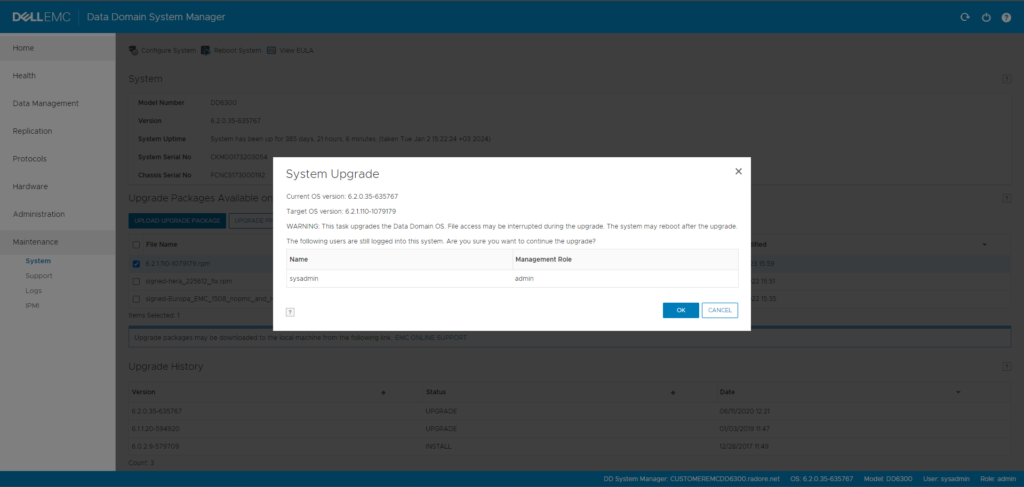Click the Configure System icon
Screen dimensions: 1024x487
[133, 50]
